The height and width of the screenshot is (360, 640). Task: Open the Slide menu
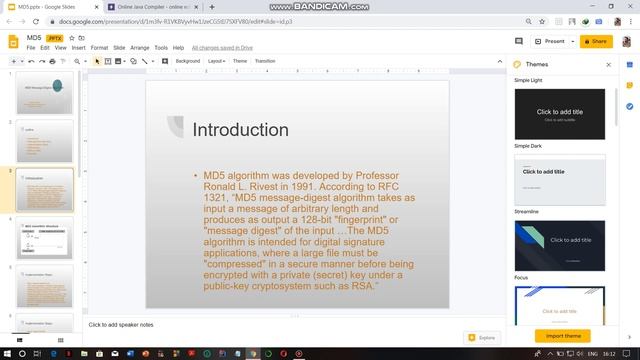(119, 48)
